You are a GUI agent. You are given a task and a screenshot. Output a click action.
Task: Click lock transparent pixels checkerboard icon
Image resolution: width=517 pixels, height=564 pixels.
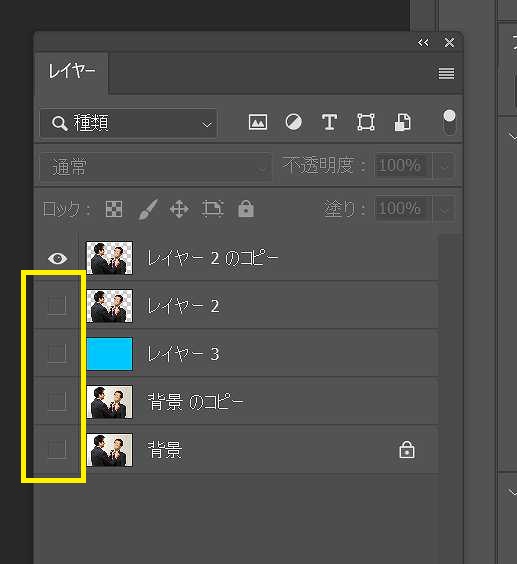click(x=114, y=209)
